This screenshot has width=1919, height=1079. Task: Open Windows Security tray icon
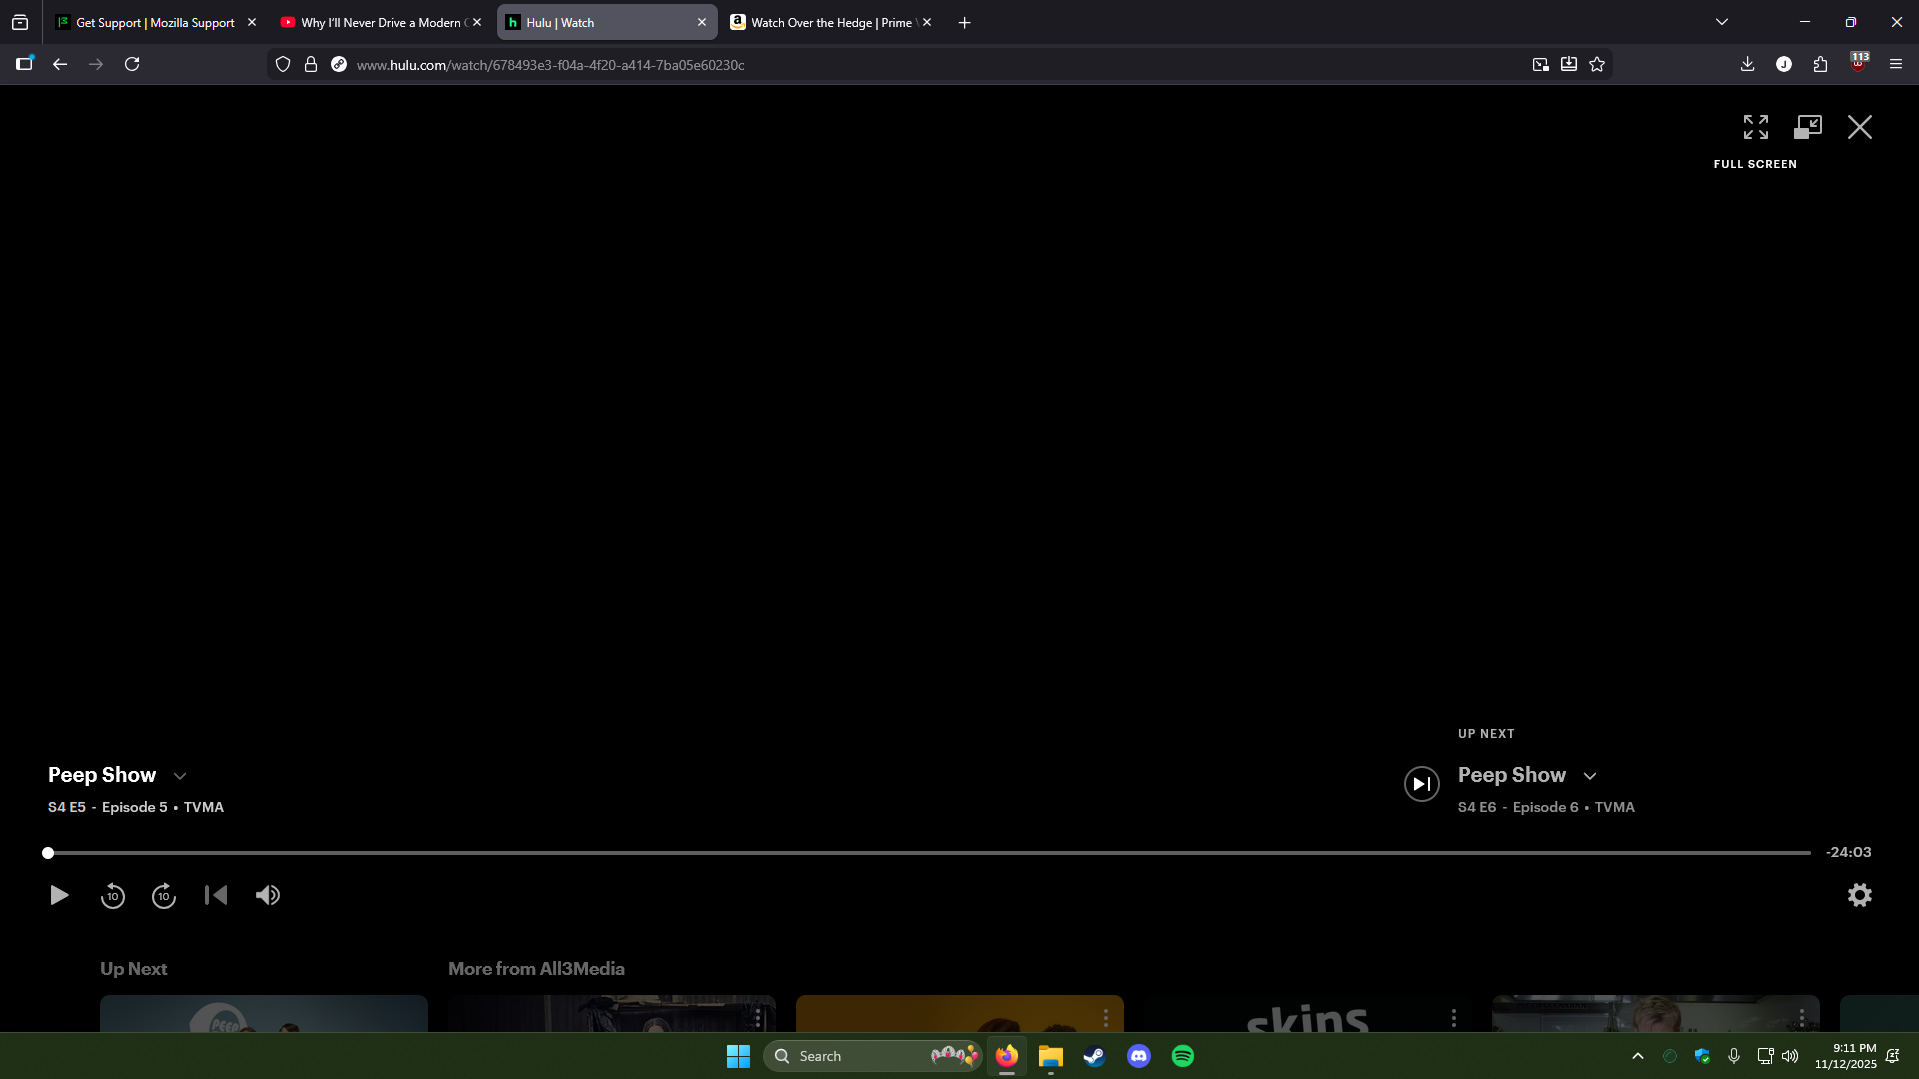tap(1702, 1056)
